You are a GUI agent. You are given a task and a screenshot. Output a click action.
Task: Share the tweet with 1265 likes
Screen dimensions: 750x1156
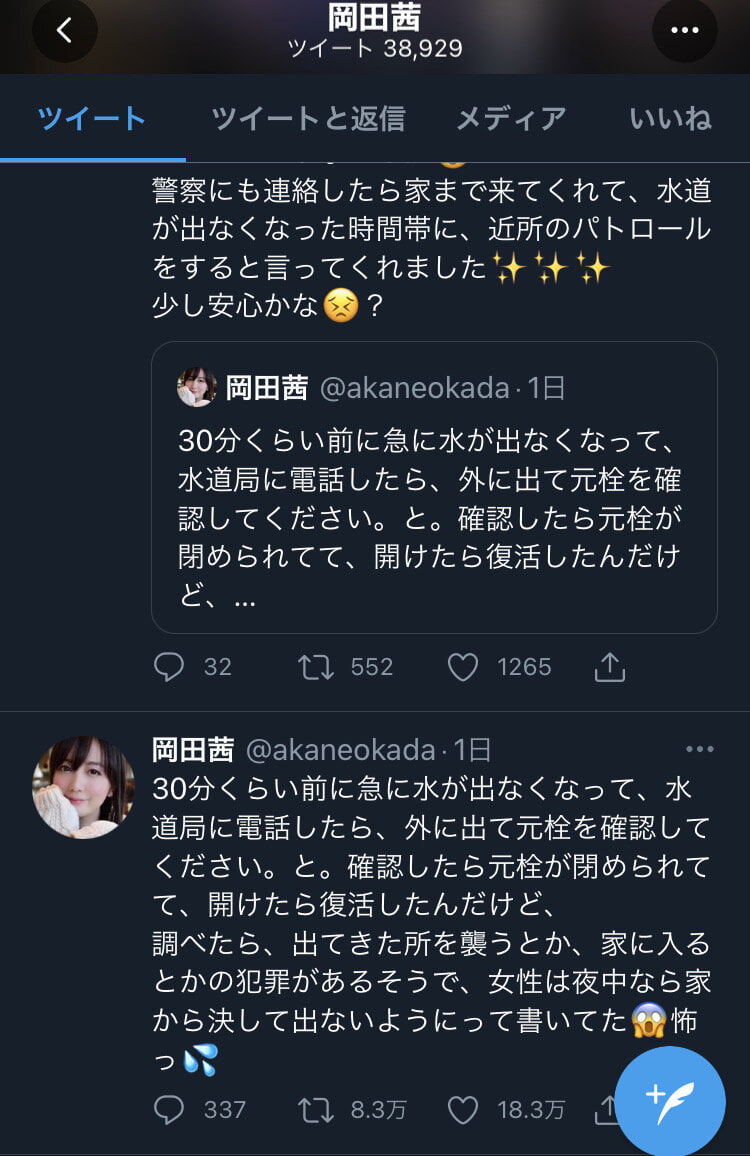609,667
